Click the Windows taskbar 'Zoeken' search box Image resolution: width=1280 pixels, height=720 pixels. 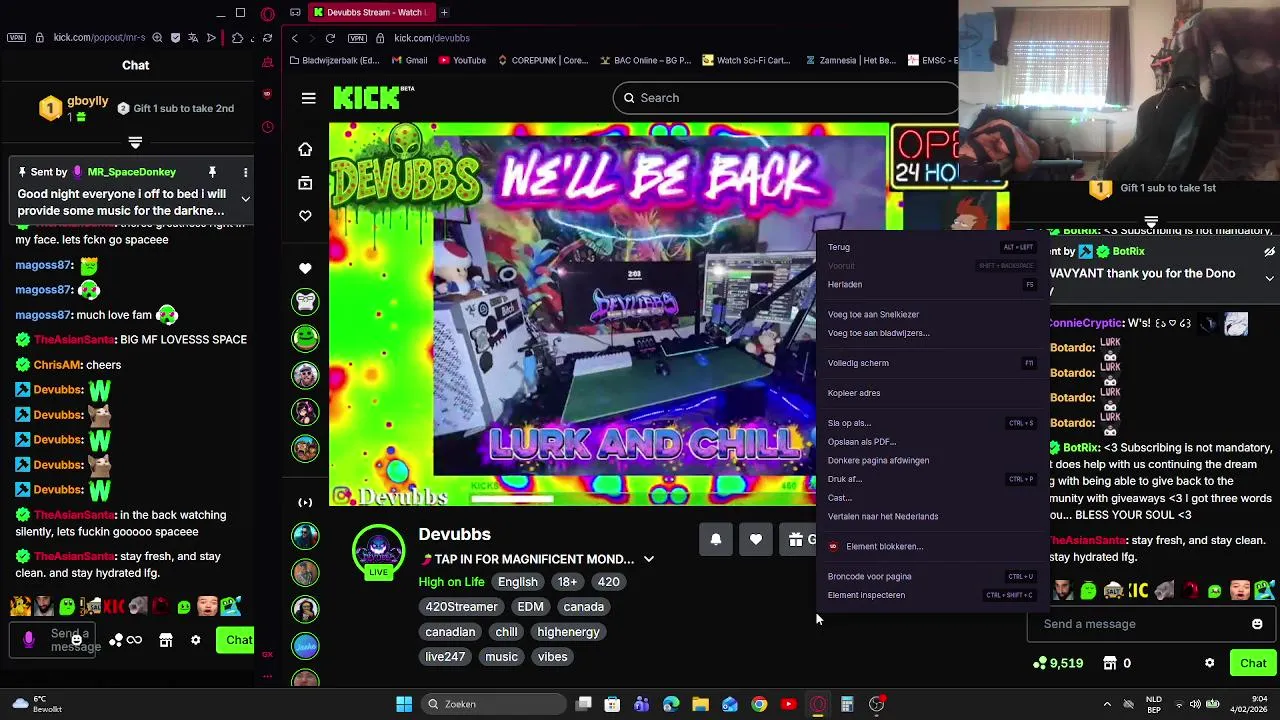point(492,704)
